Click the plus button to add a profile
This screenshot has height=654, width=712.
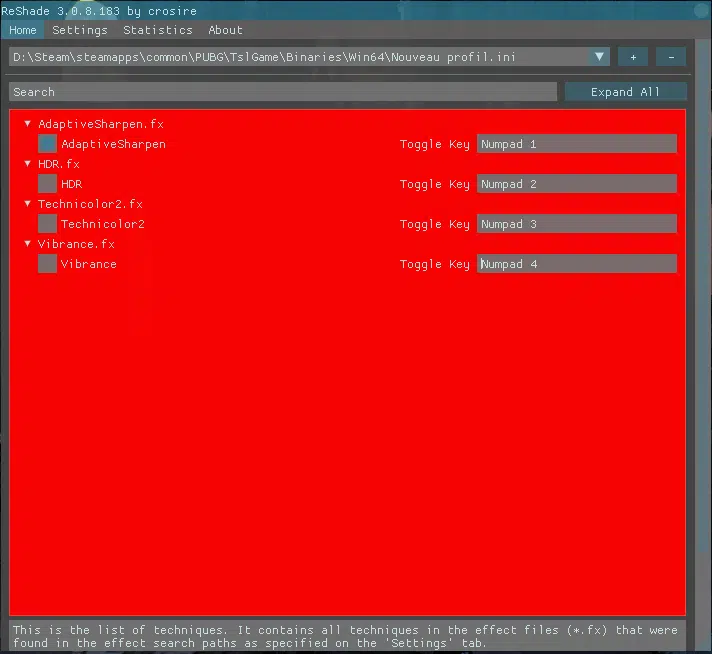(633, 57)
